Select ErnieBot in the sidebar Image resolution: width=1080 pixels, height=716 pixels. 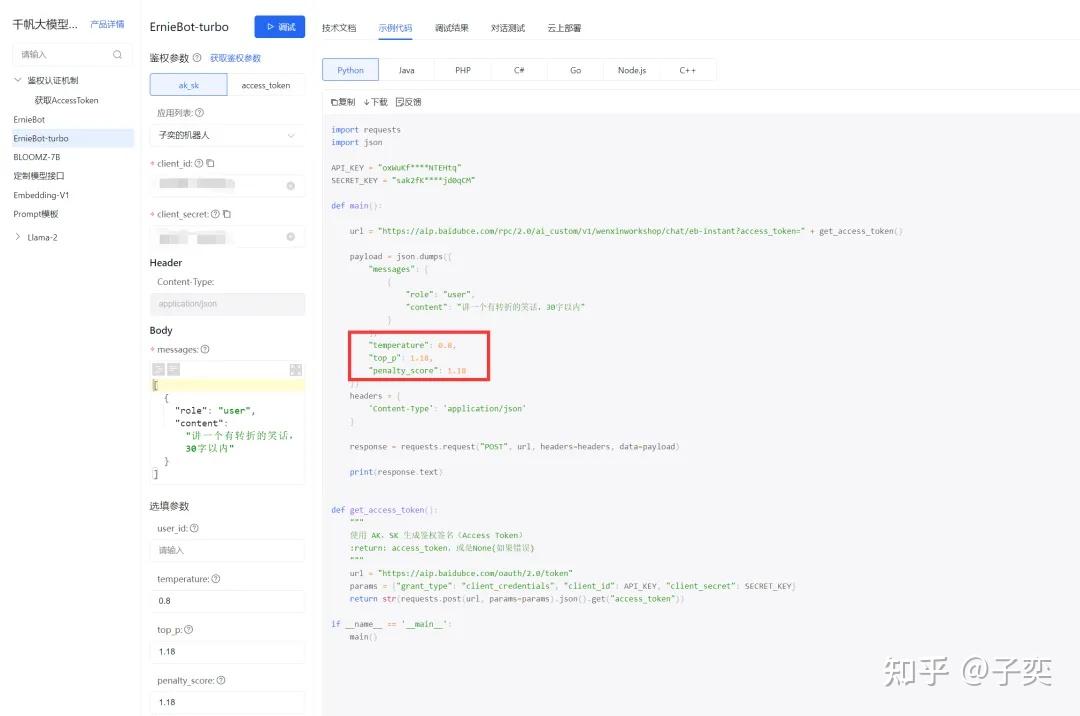click(x=29, y=119)
